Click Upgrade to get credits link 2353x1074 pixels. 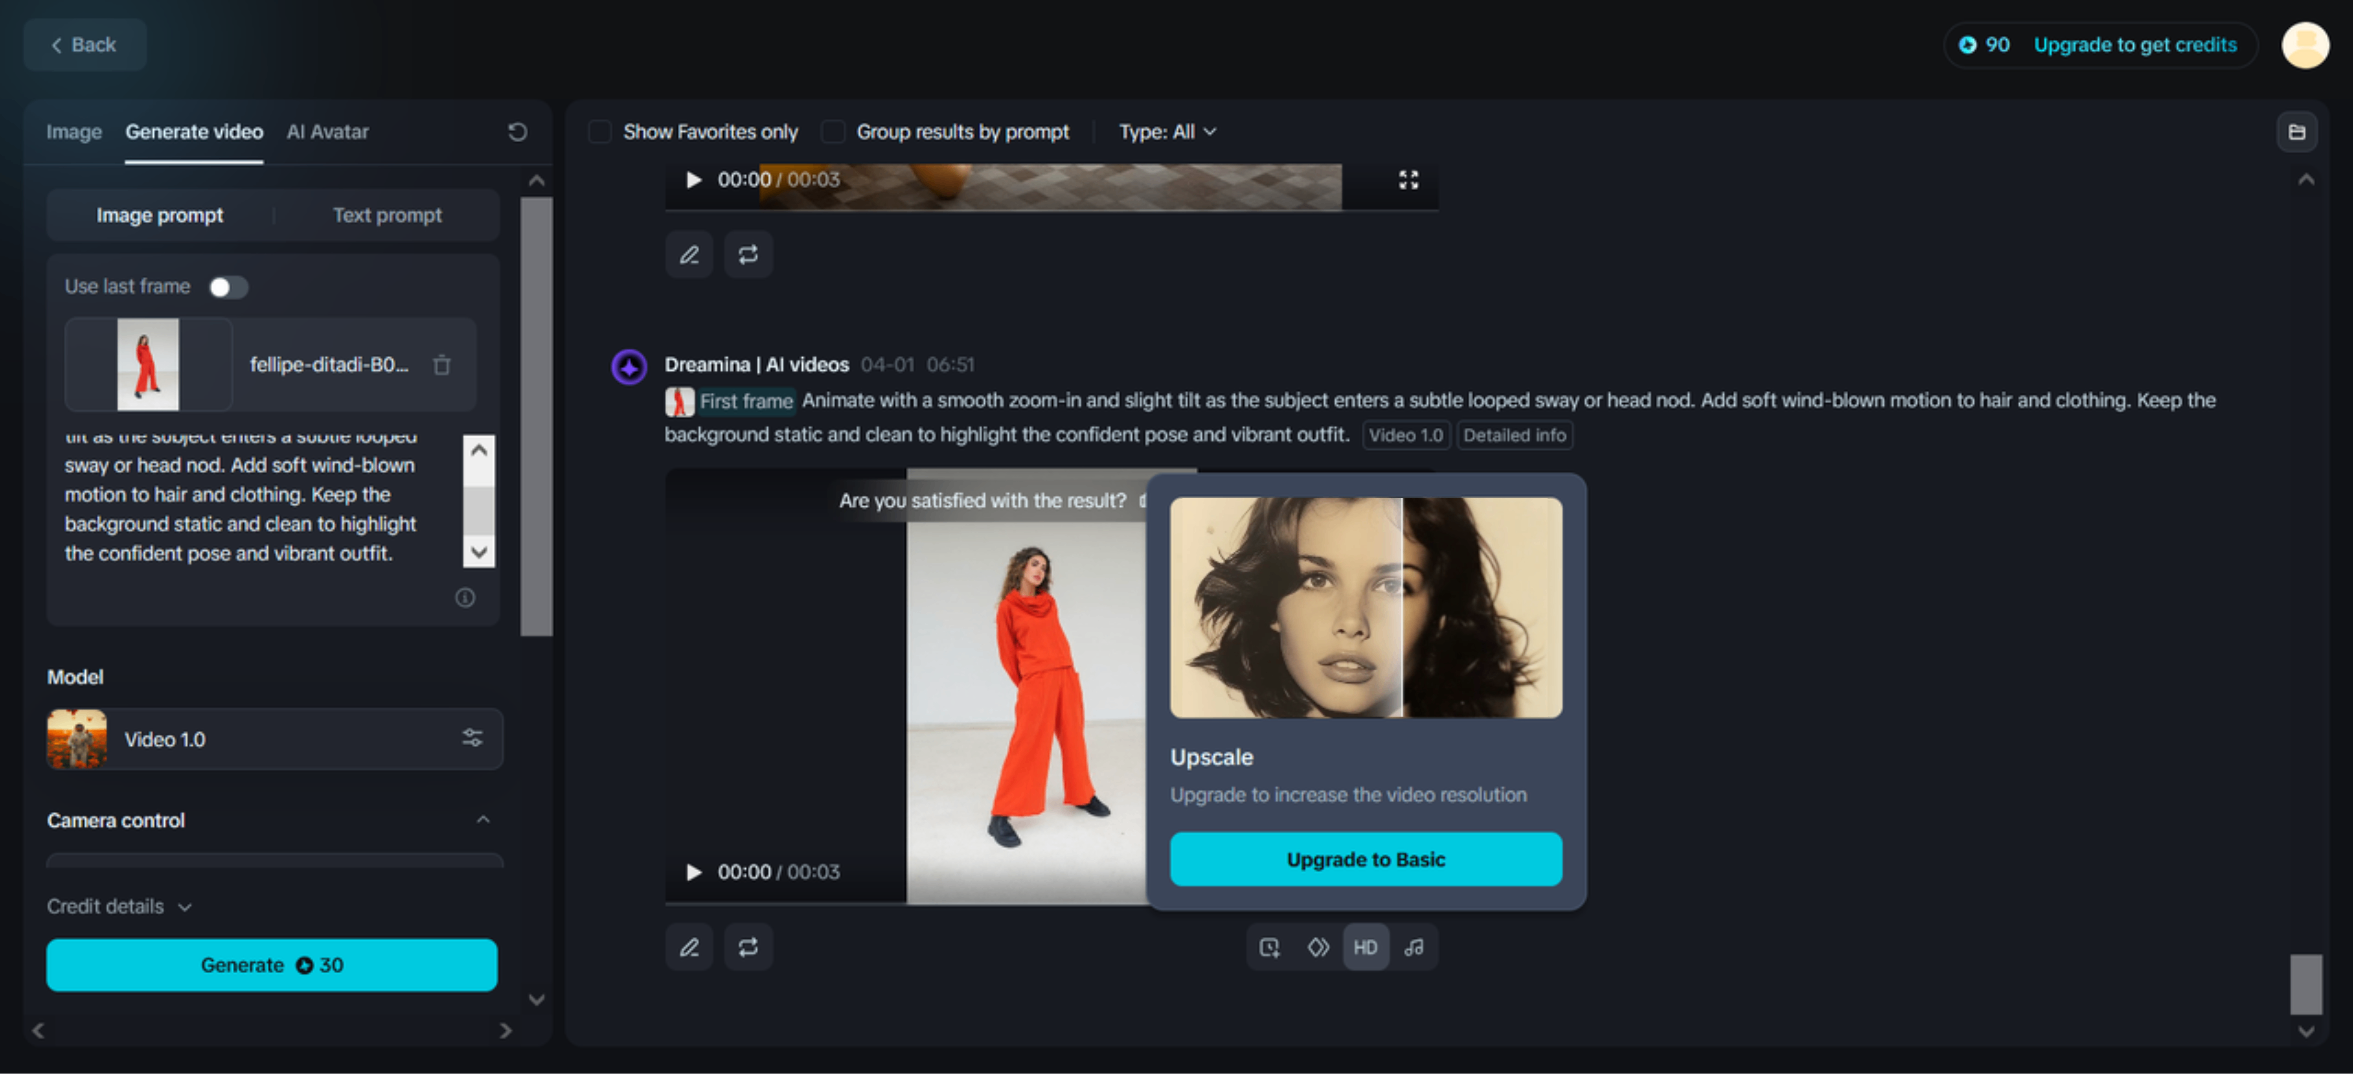click(x=2135, y=45)
